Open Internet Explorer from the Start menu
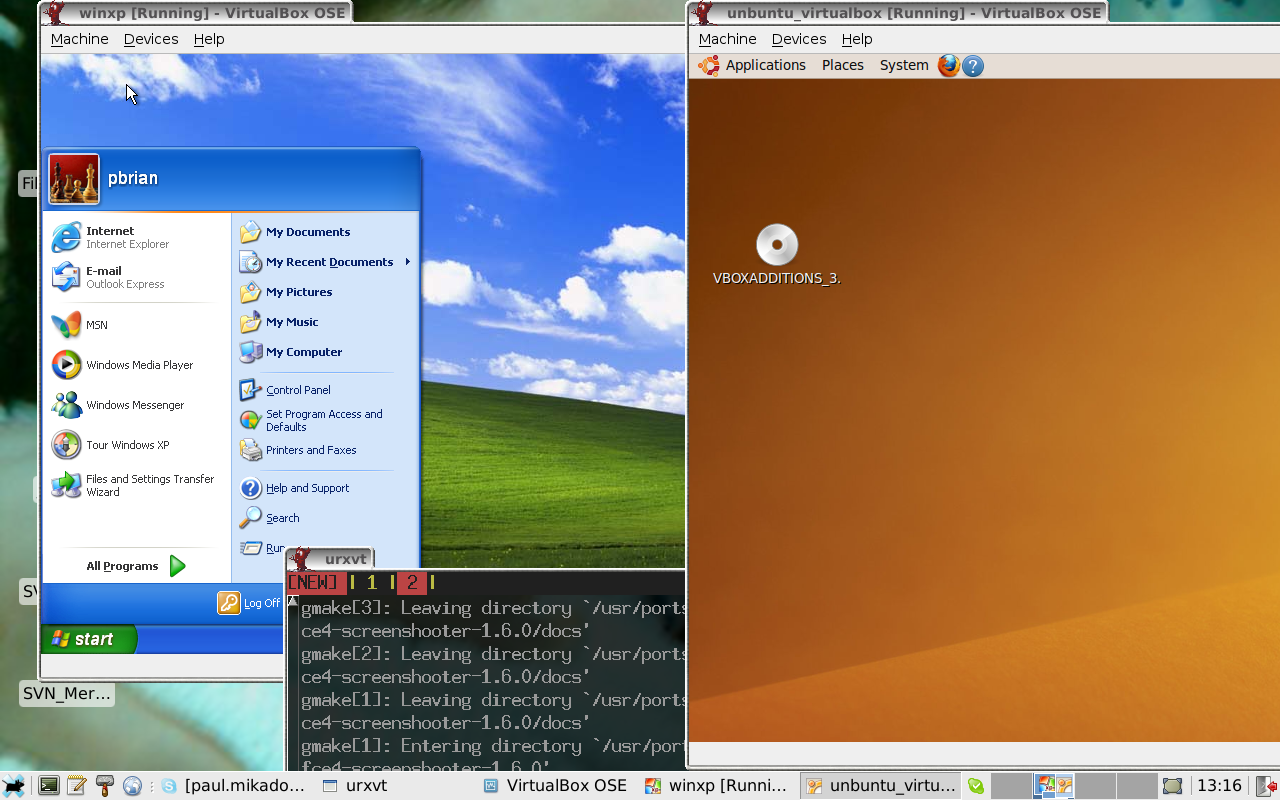The image size is (1280, 800). coord(110,237)
